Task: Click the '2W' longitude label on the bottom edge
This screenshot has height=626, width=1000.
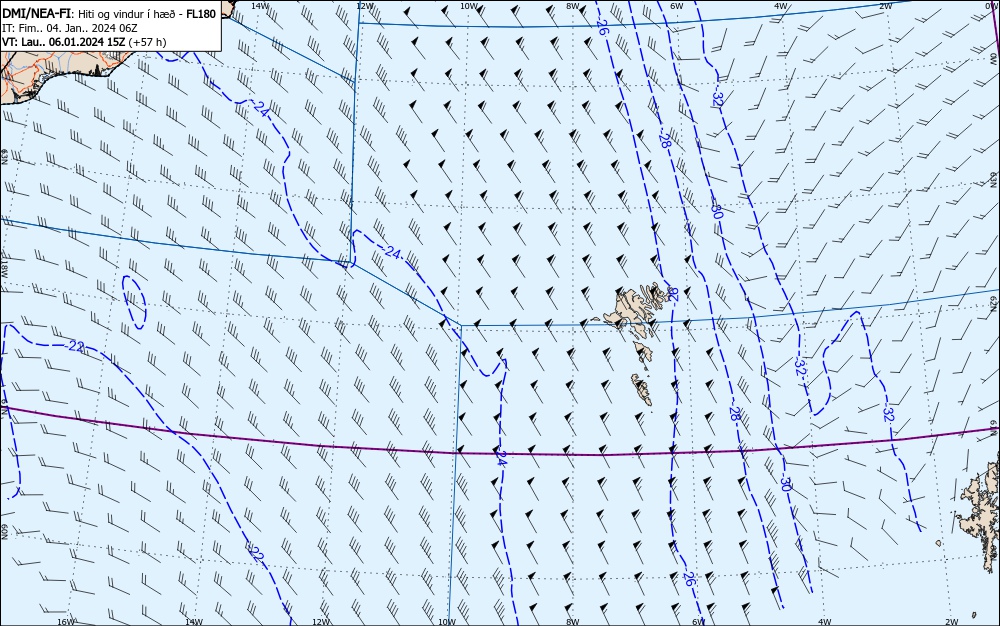Action: (x=952, y=622)
